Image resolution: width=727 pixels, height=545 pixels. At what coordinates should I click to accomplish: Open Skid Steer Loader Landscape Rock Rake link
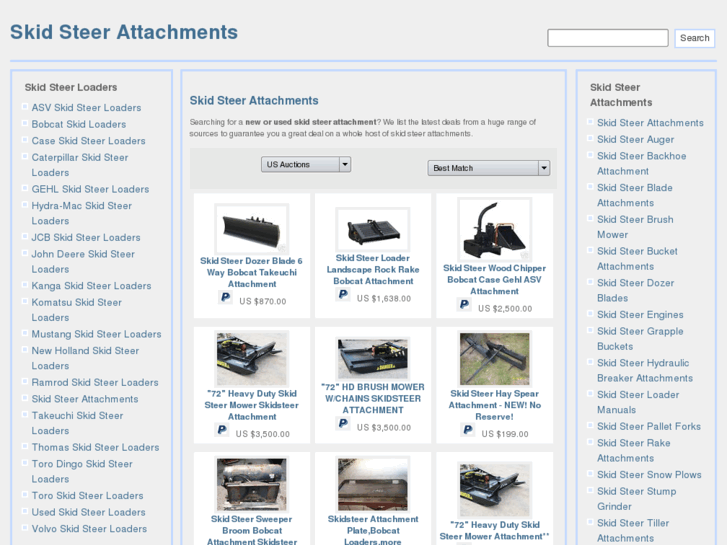click(x=373, y=269)
